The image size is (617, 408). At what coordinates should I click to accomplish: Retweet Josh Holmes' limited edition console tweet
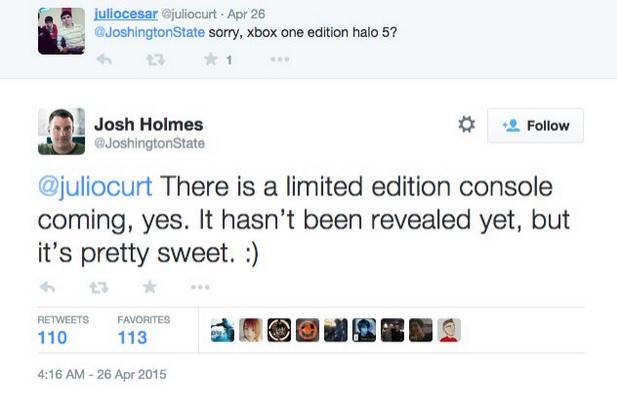tap(97, 287)
